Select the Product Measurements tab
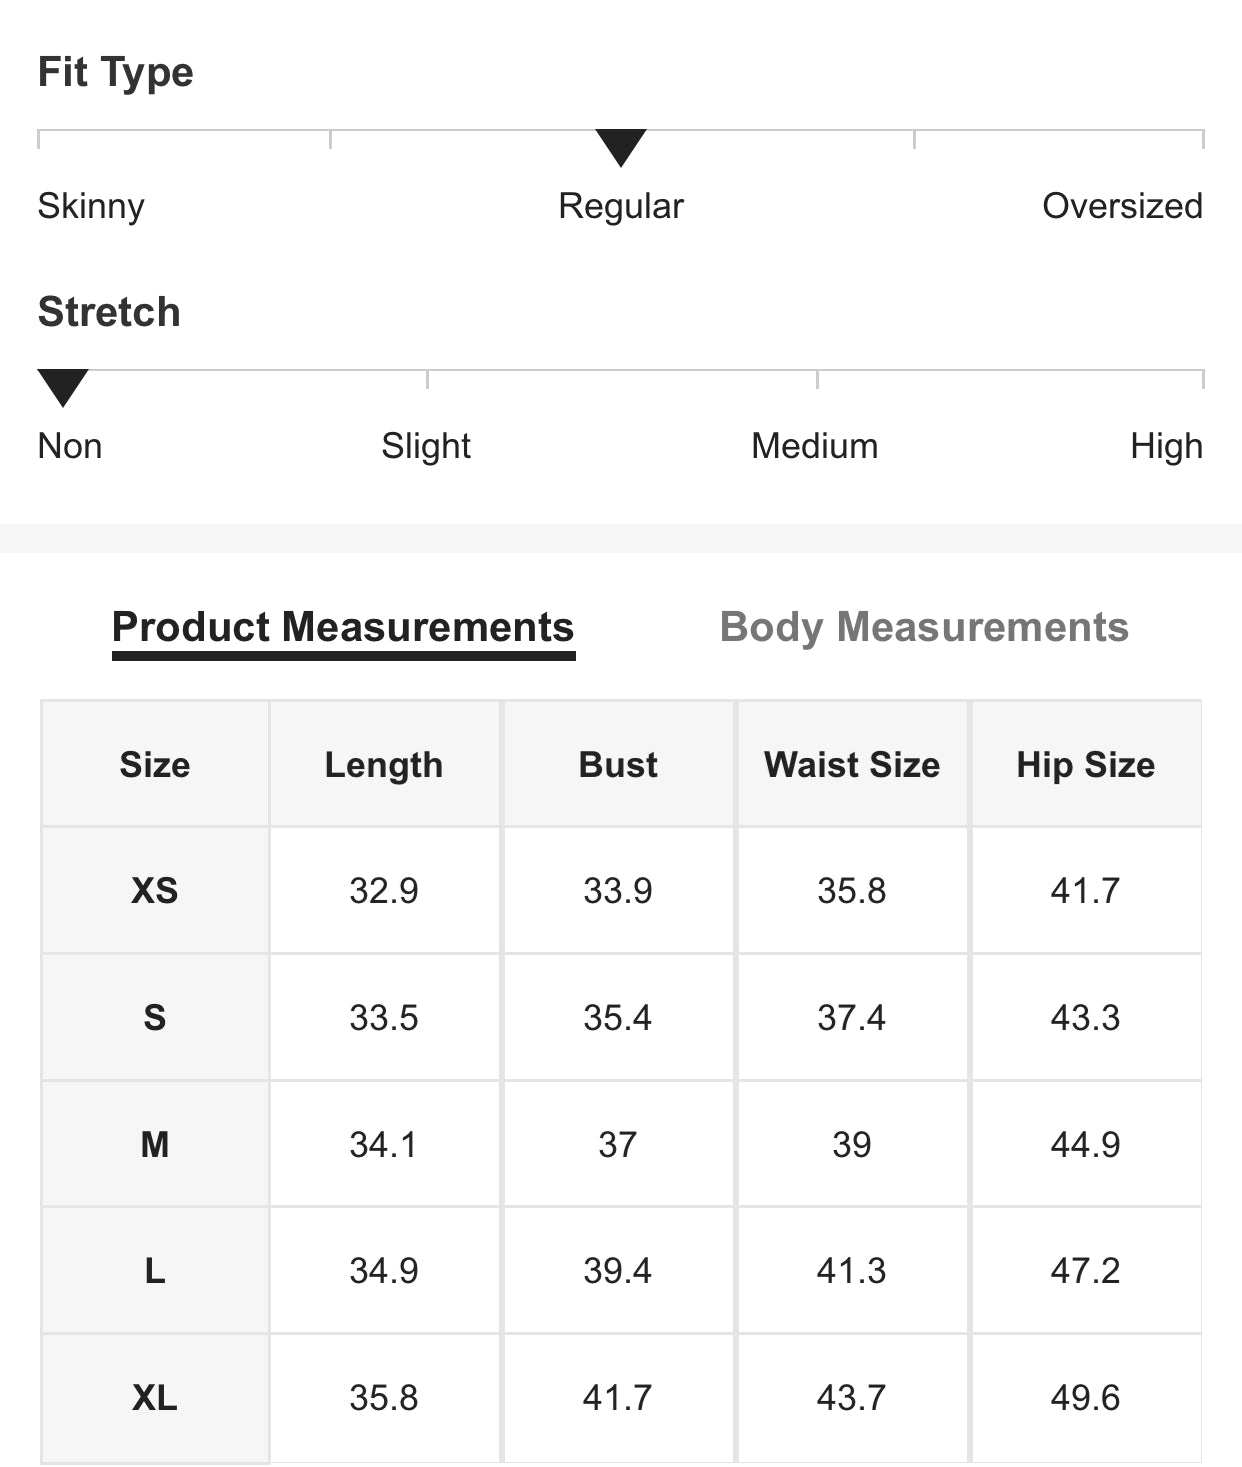 [343, 628]
